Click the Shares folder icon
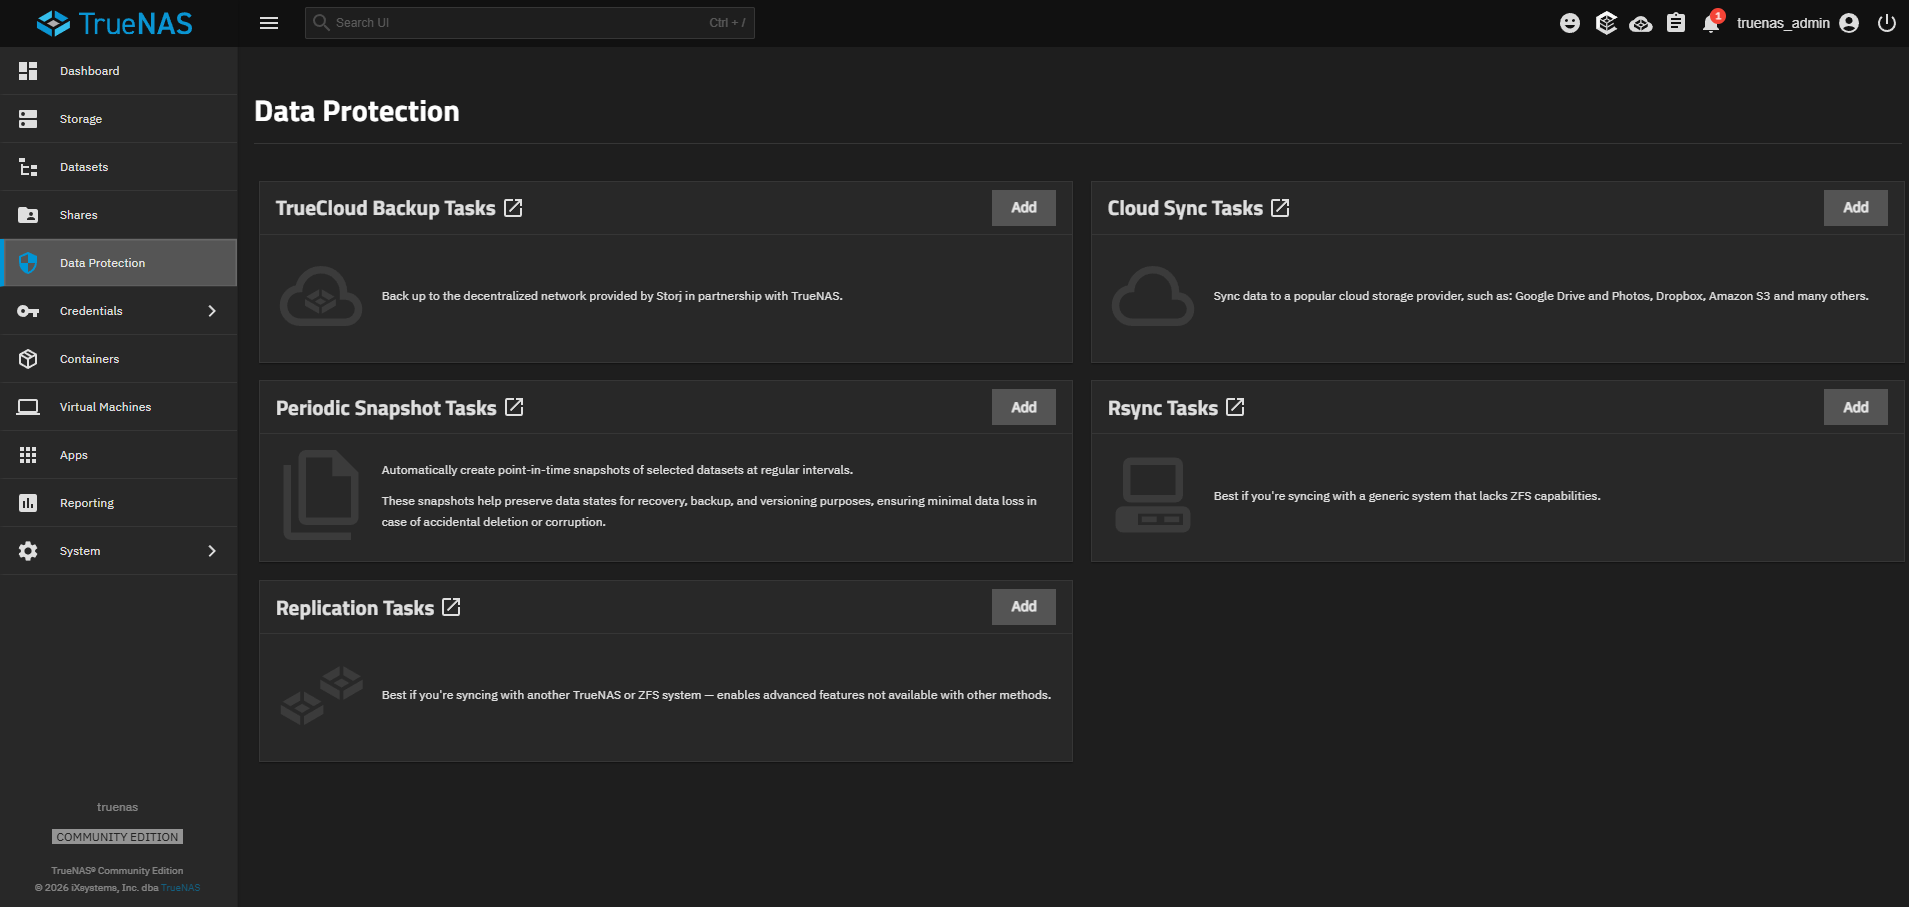Image resolution: width=1909 pixels, height=907 pixels. pos(28,215)
